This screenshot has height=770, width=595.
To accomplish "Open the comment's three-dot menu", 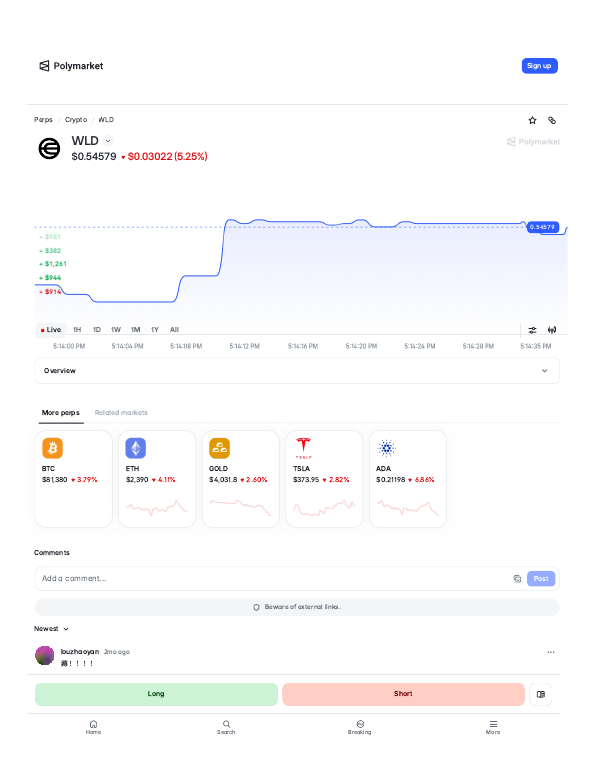I will tap(551, 652).
